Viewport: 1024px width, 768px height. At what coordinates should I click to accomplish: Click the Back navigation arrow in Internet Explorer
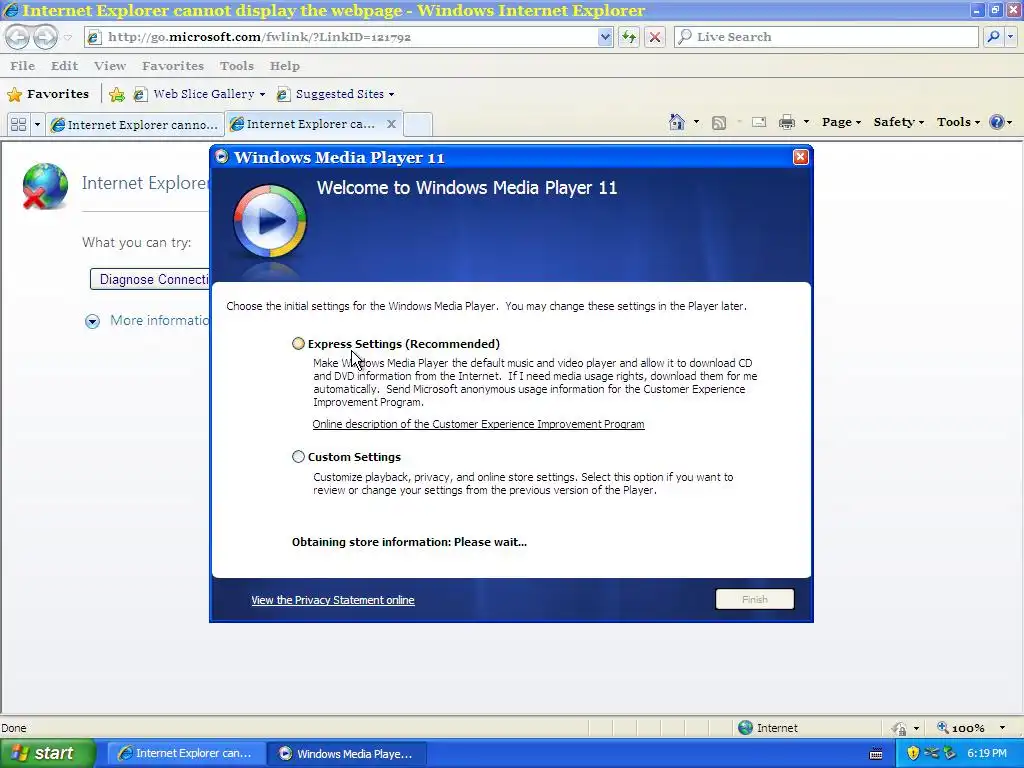pyautogui.click(x=18, y=37)
